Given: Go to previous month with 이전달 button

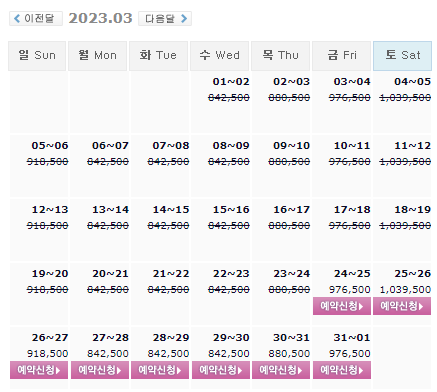Looking at the screenshot, I should pyautogui.click(x=36, y=18).
